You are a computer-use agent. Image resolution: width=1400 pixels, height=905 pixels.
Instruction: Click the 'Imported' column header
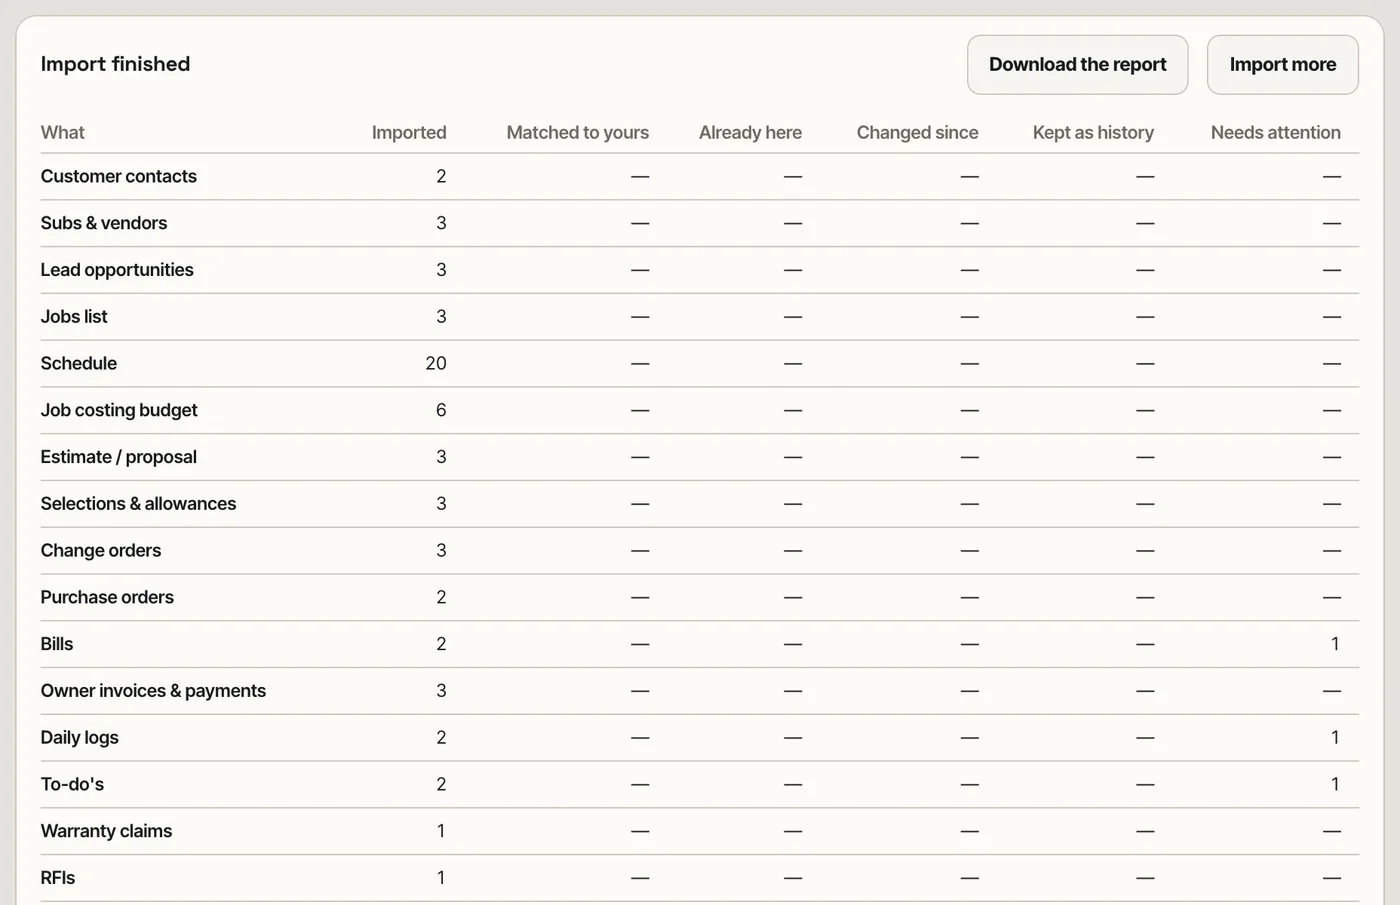[x=409, y=132]
